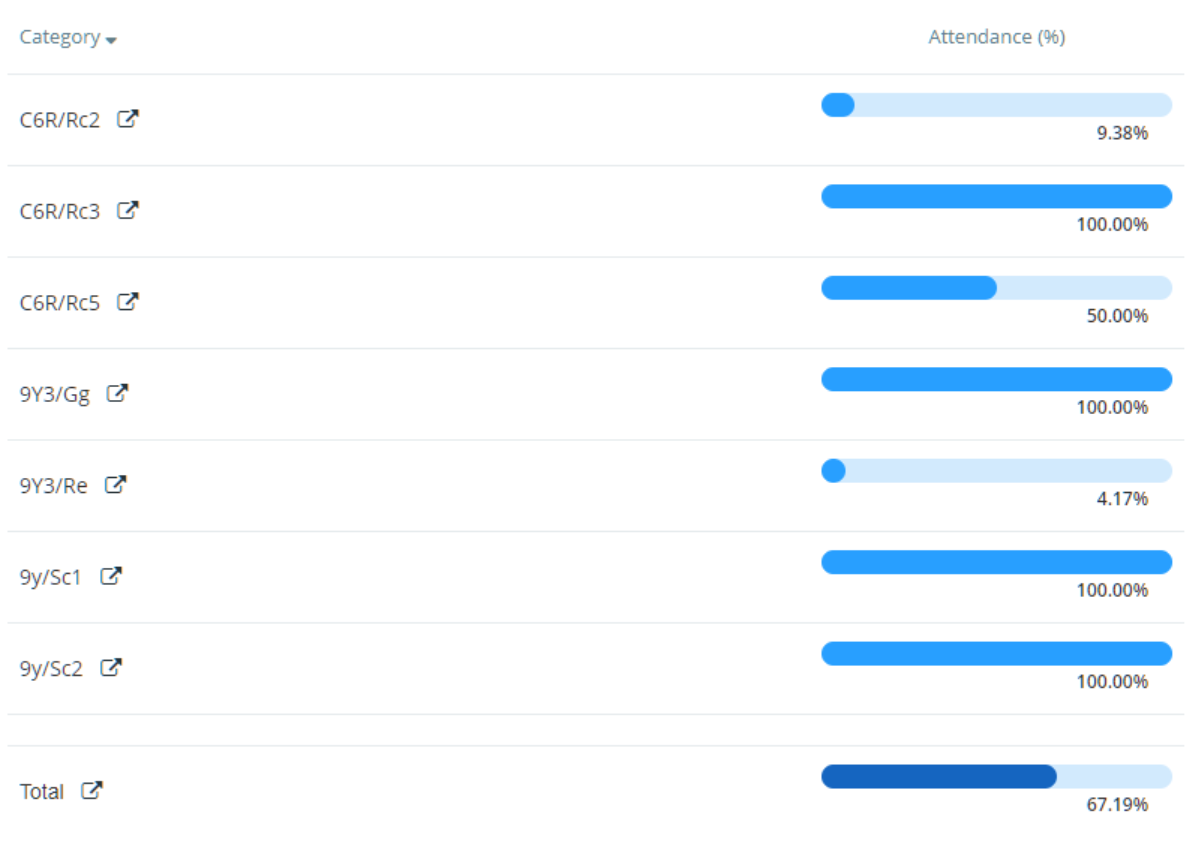Select the C6R/Rc2 category label
The width and height of the screenshot is (1201, 850).
click(60, 120)
